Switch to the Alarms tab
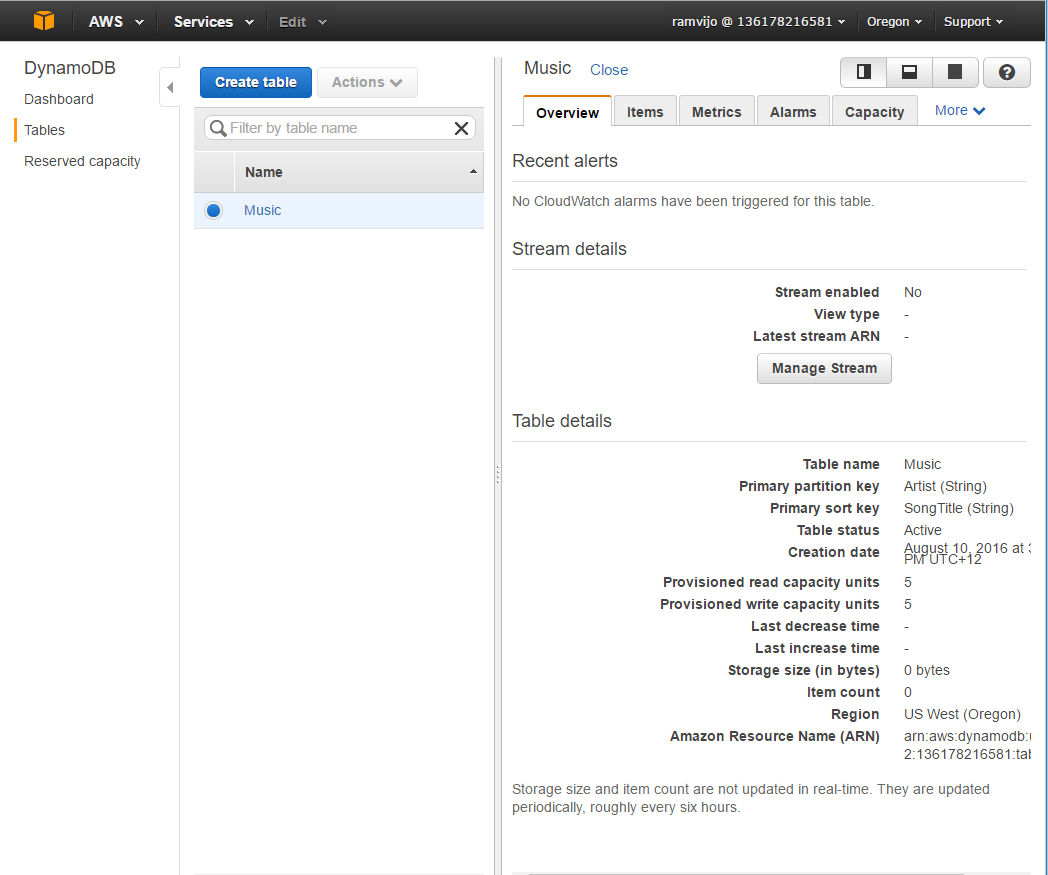1048x875 pixels. tap(793, 112)
